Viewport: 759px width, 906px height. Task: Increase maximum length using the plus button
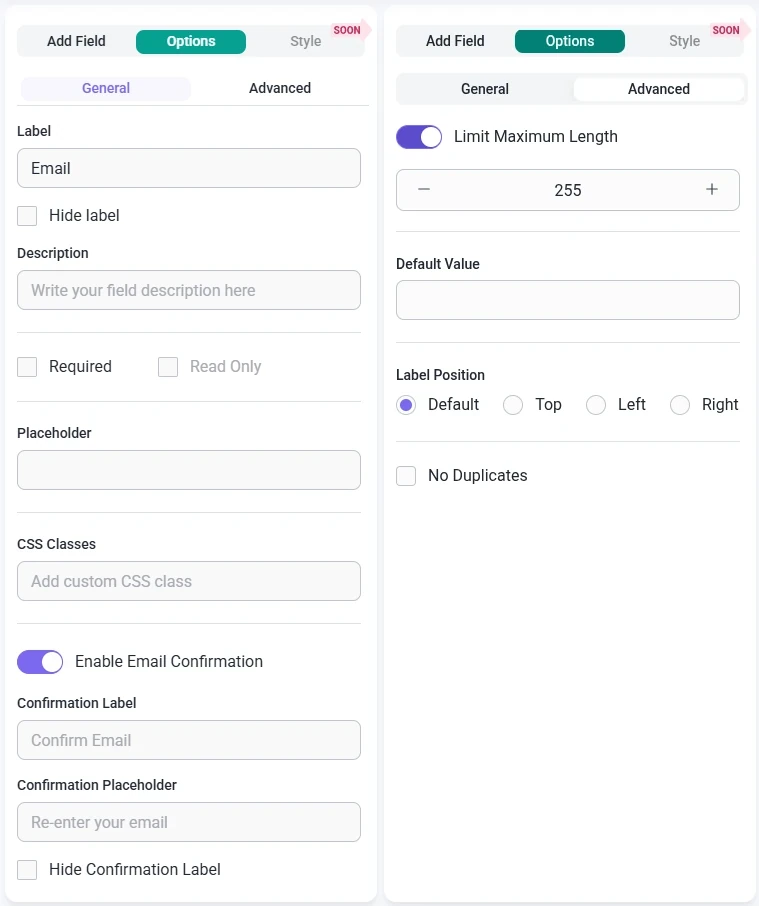click(712, 190)
